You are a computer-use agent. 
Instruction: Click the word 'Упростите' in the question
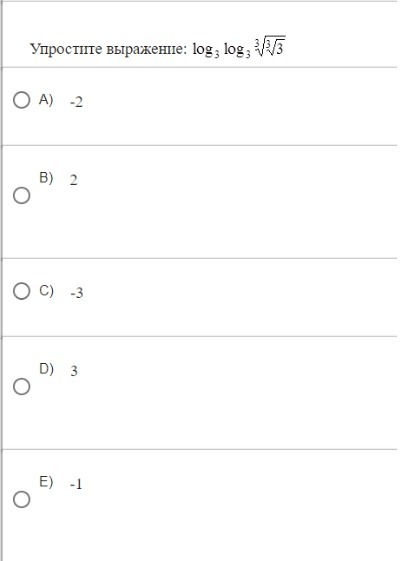pyautogui.click(x=66, y=49)
